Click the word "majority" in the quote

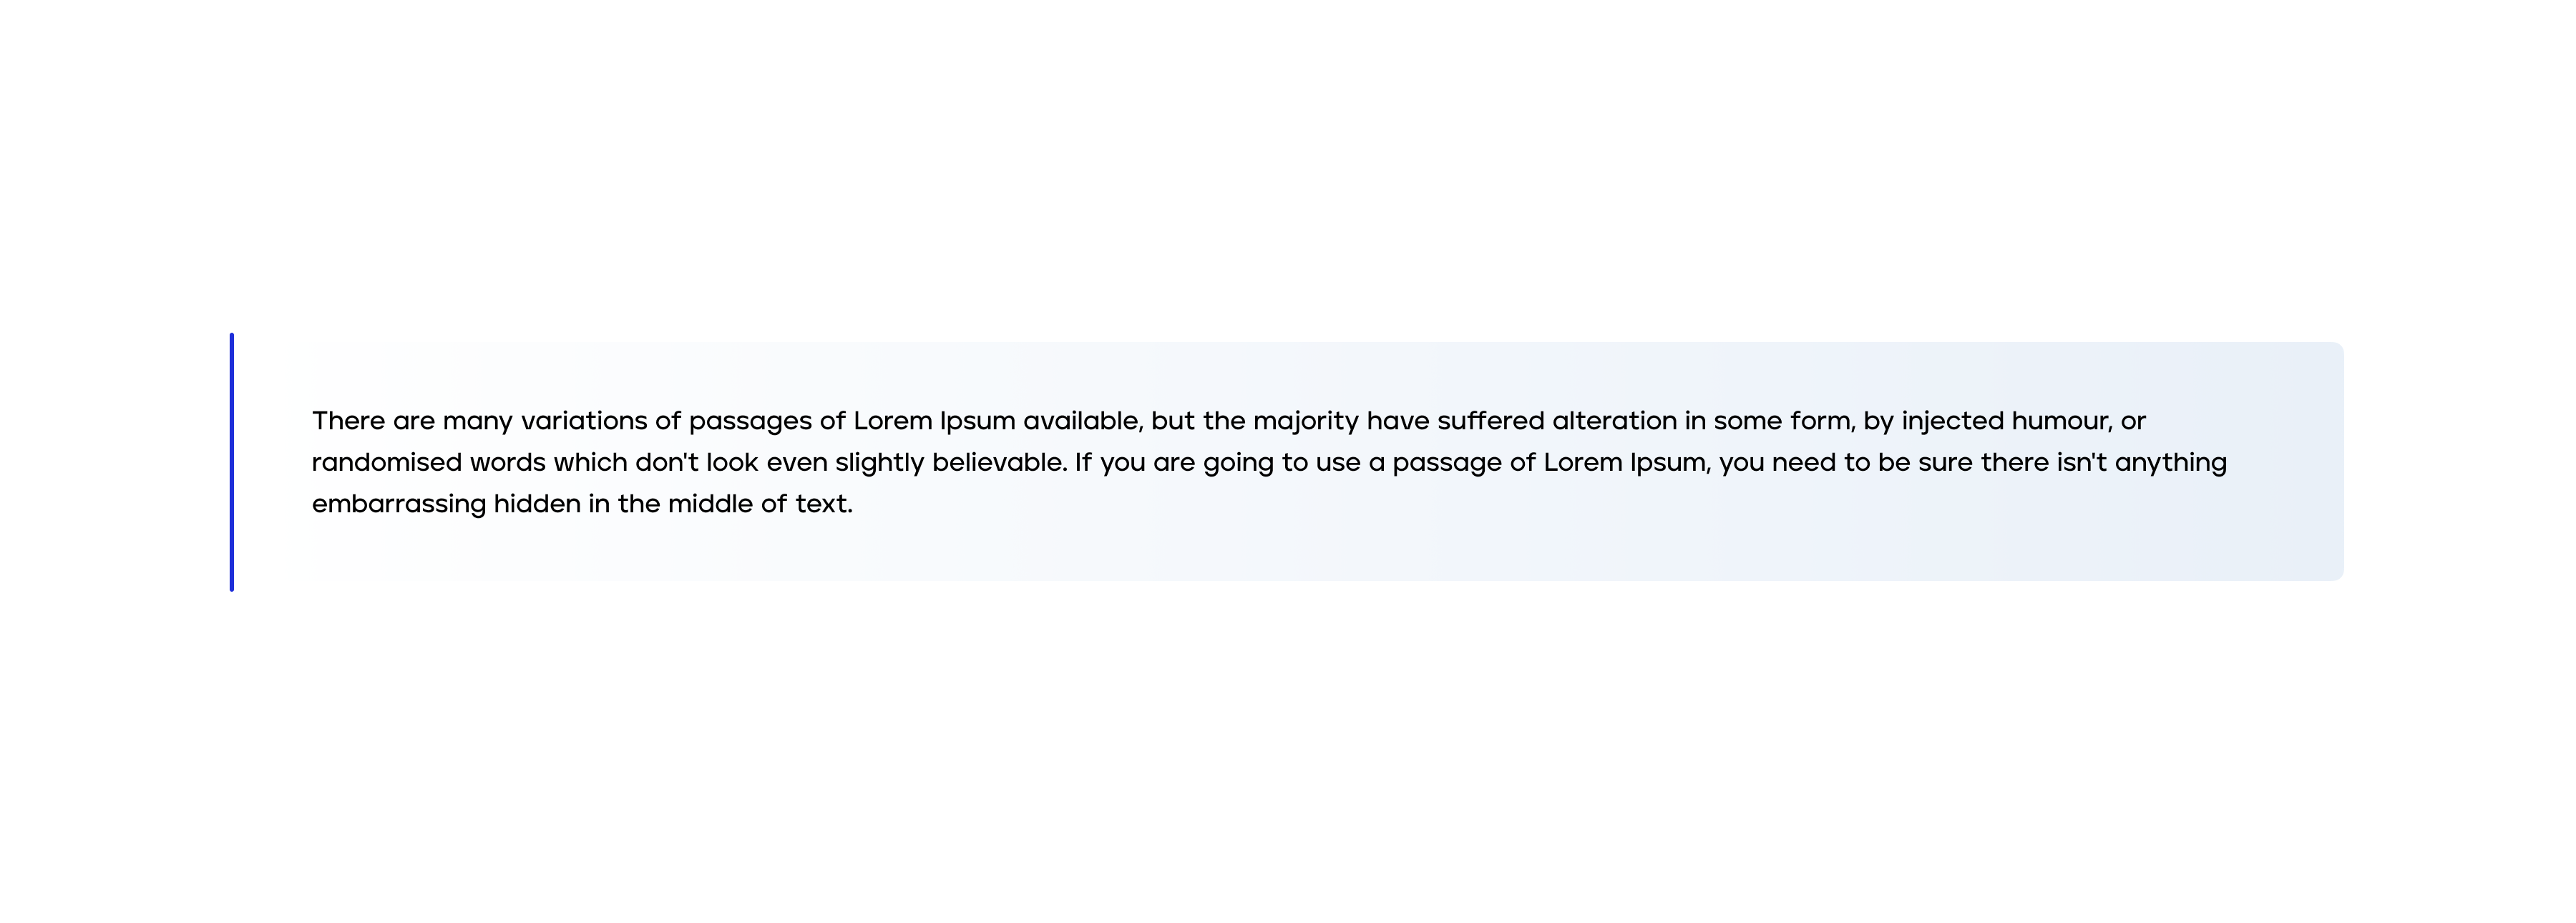click(x=1305, y=422)
